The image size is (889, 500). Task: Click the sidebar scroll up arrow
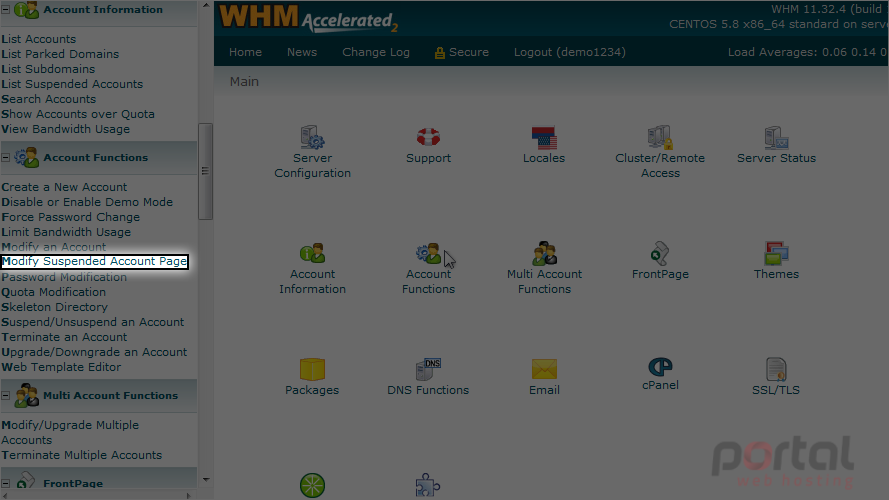(205, 5)
